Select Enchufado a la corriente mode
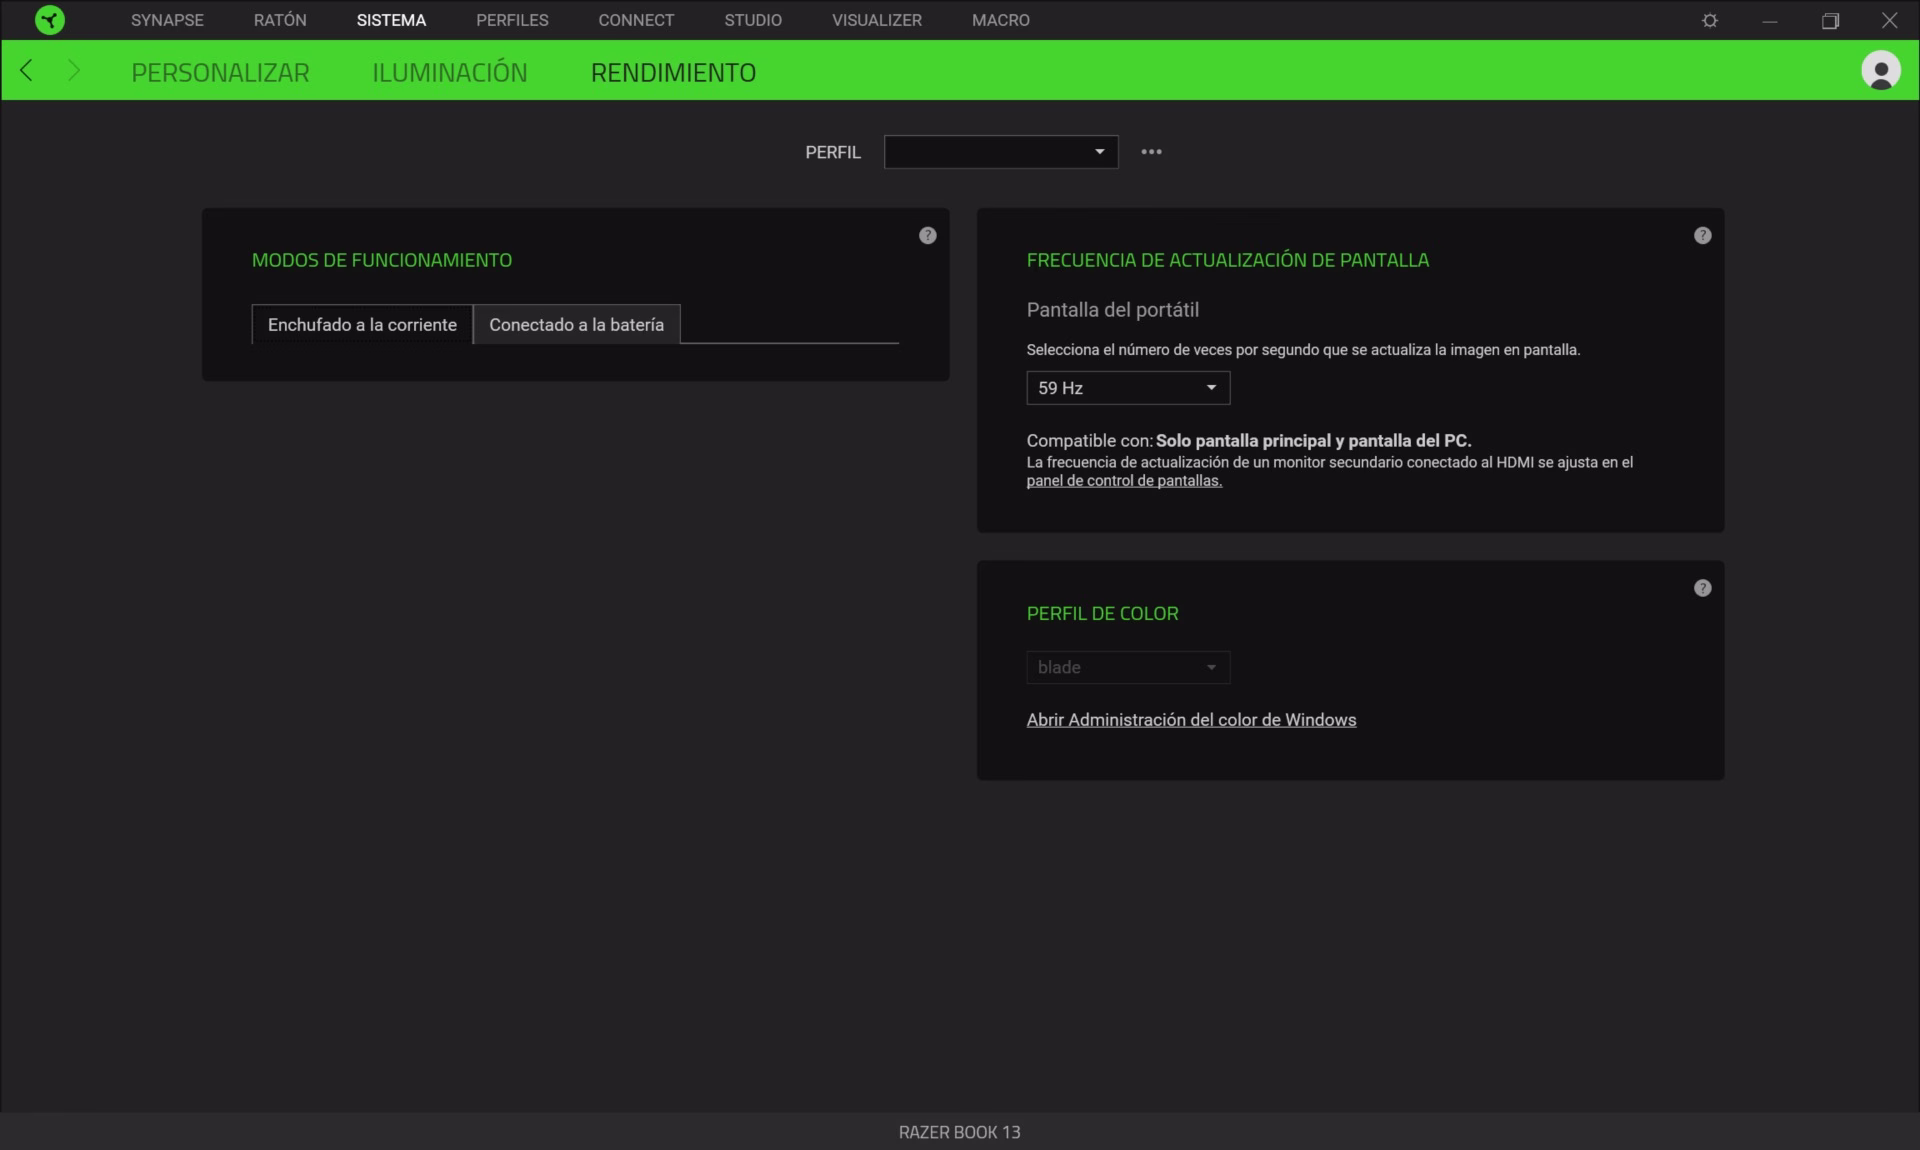 [x=362, y=325]
